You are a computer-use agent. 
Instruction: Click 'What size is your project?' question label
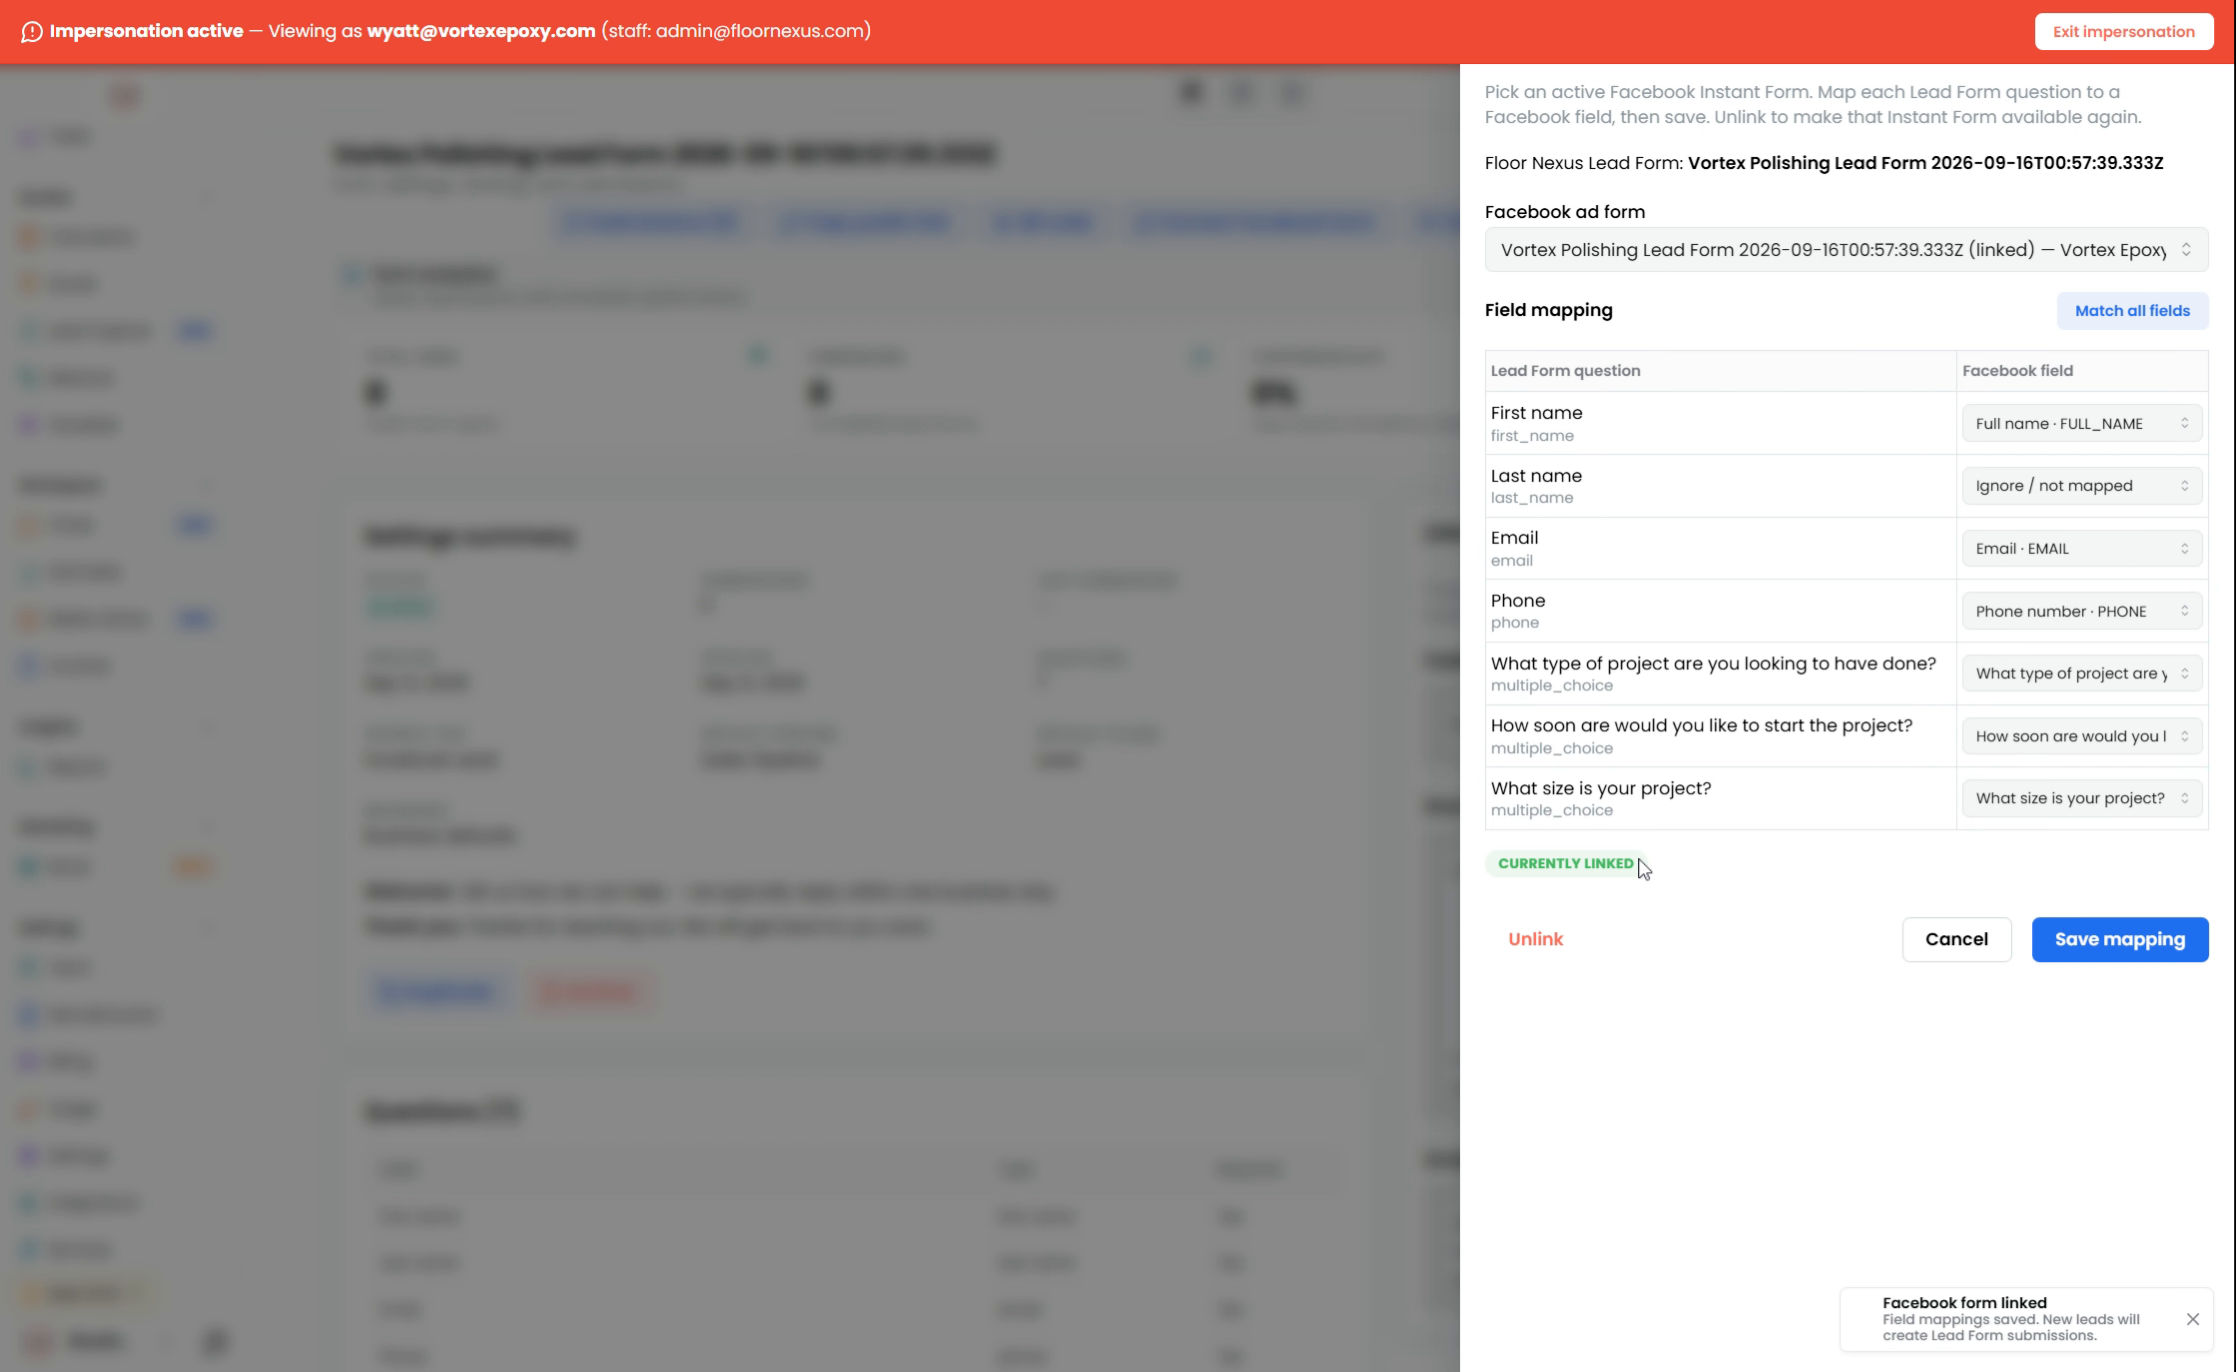click(1600, 788)
